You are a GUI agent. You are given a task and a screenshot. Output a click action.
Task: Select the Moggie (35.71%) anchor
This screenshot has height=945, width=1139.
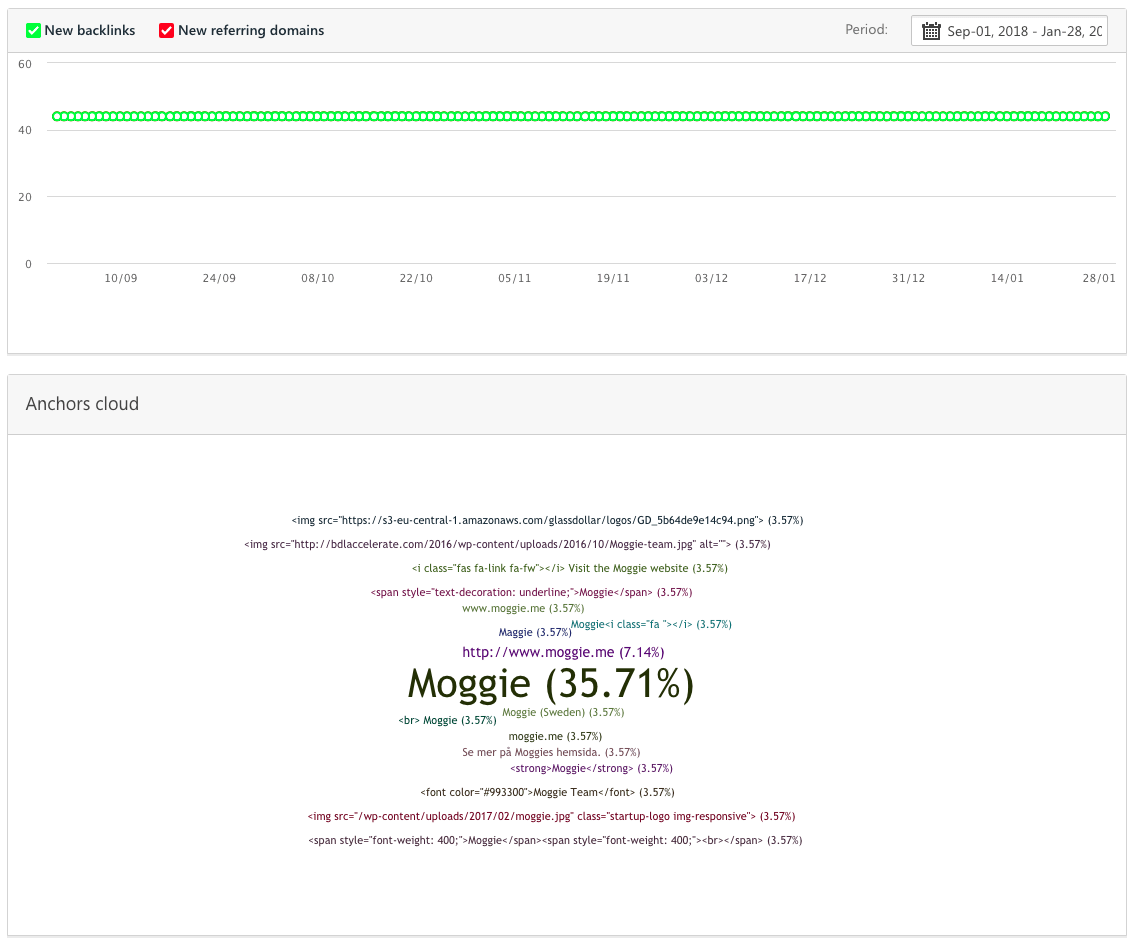(x=551, y=684)
